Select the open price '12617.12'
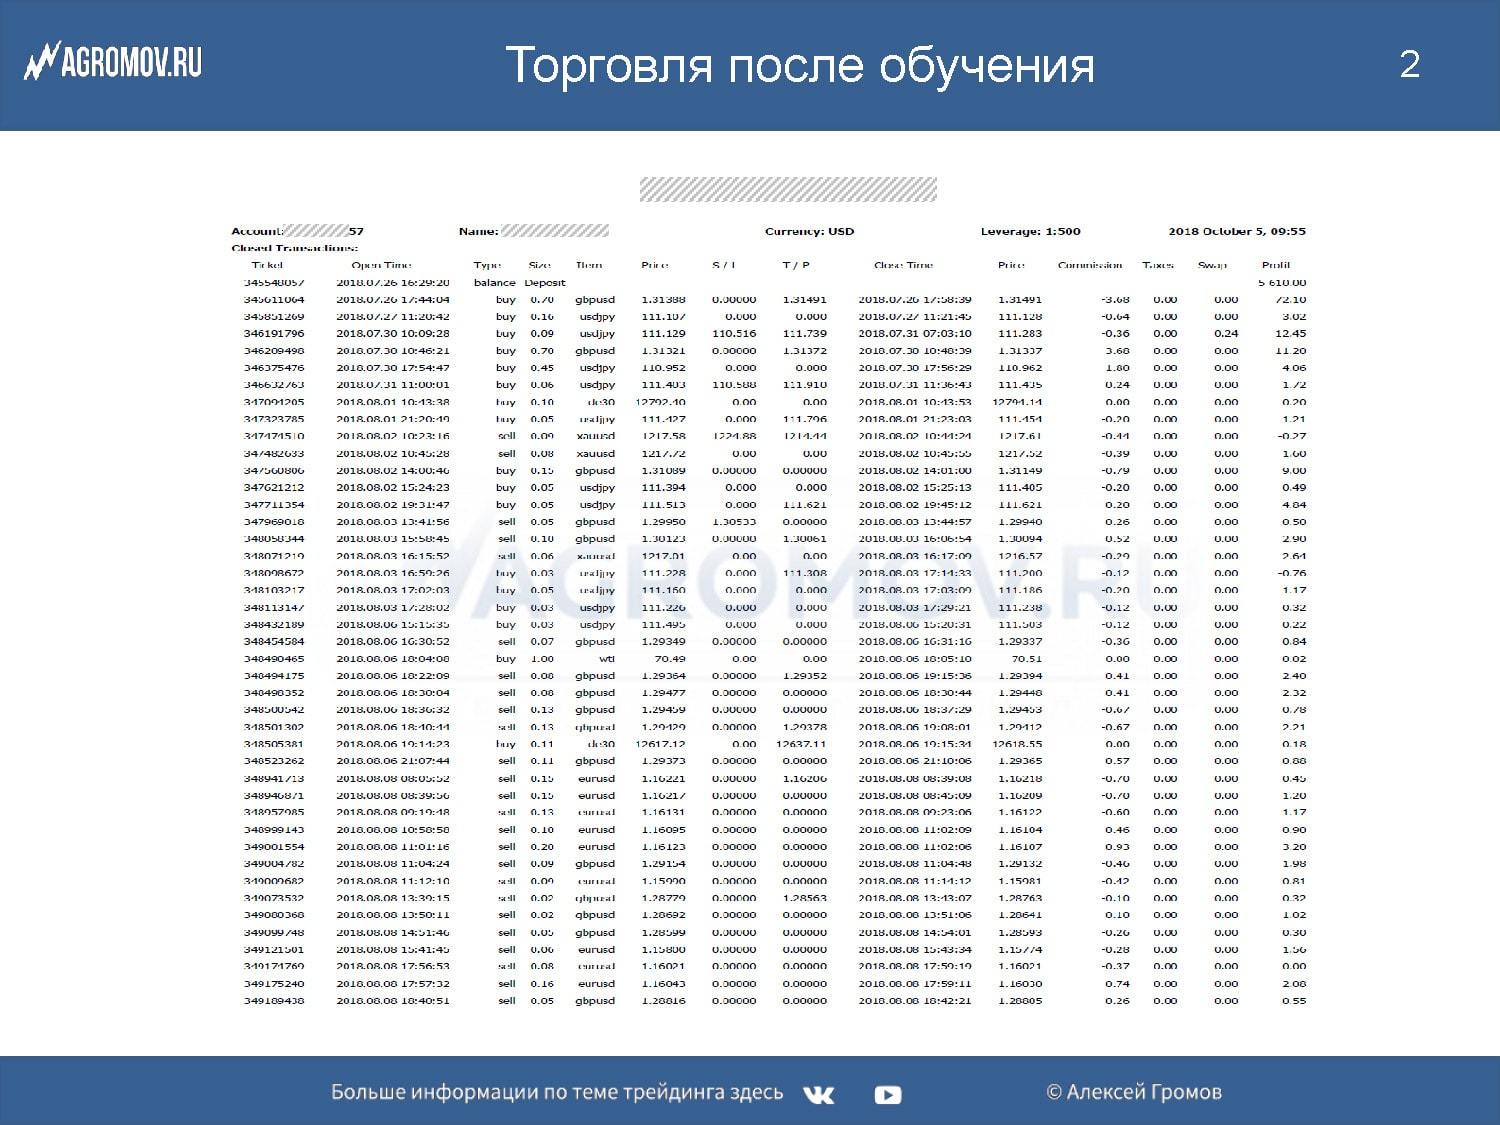 coord(661,744)
